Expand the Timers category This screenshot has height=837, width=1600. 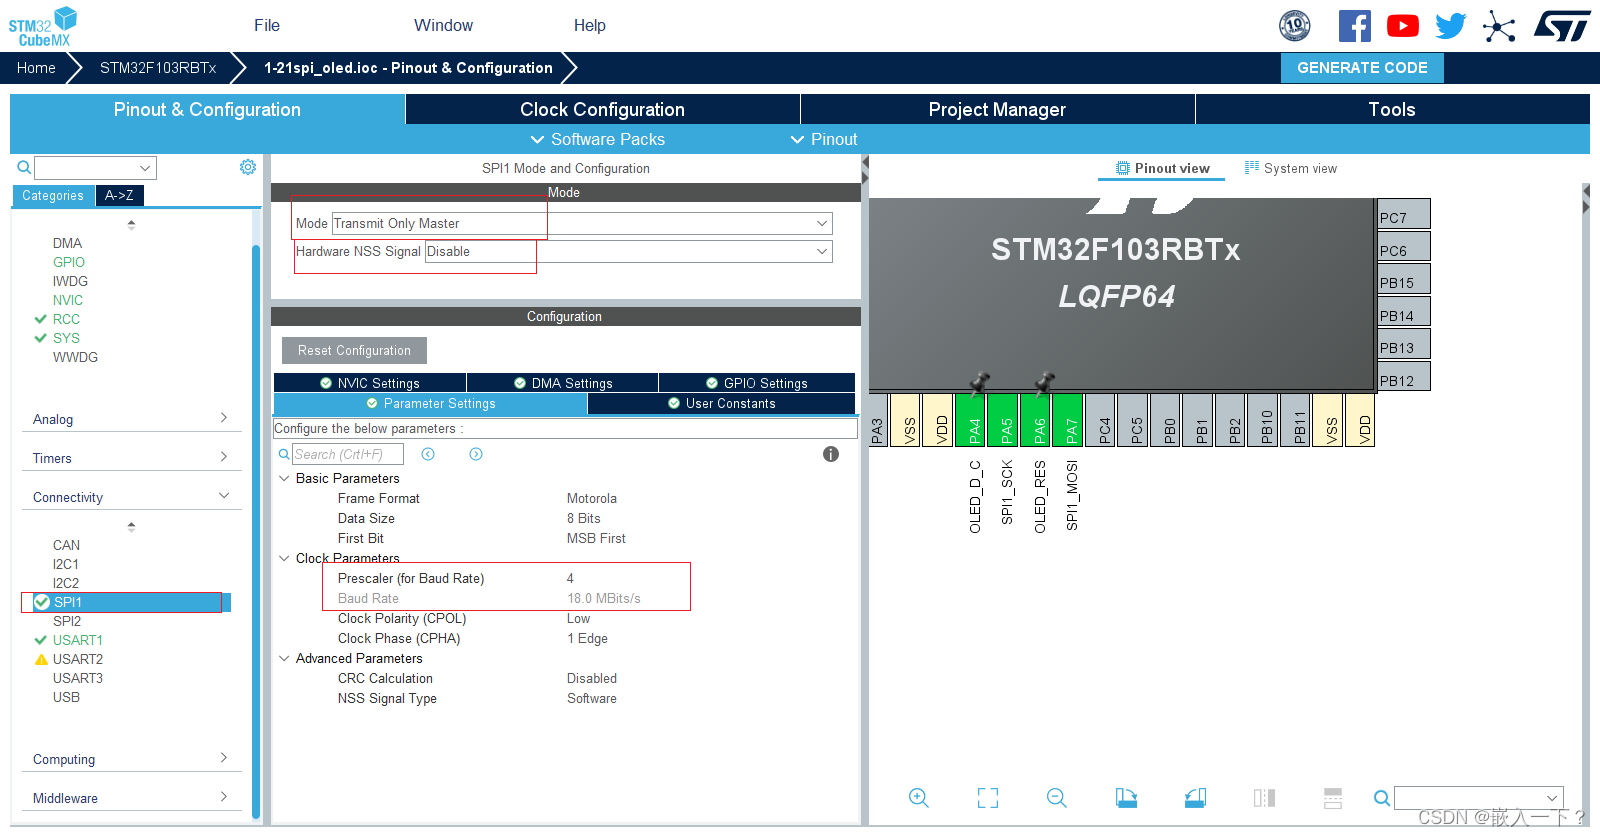(x=131, y=458)
